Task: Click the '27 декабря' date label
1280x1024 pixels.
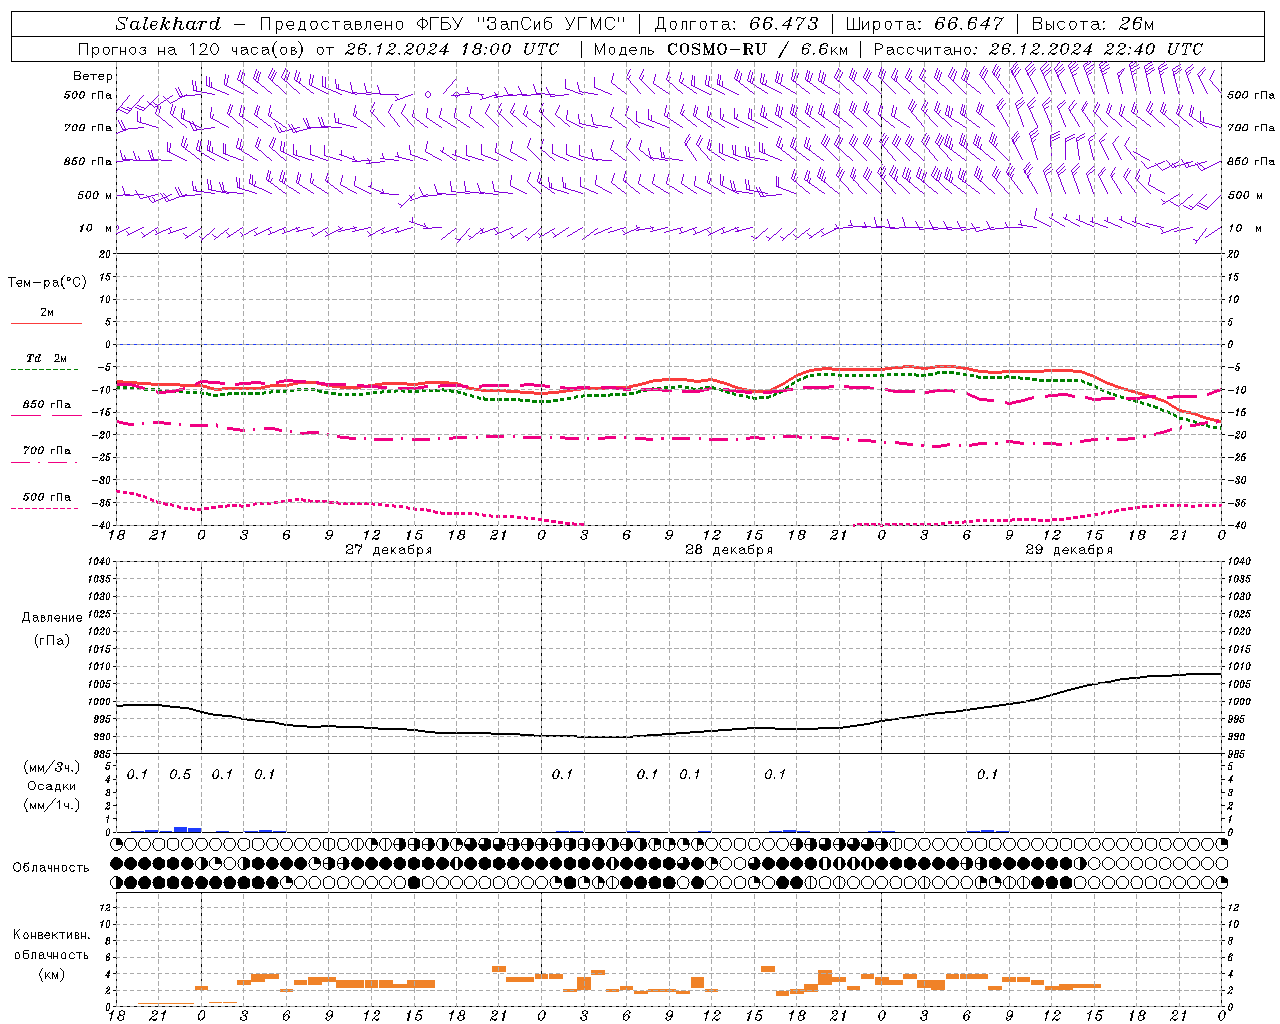Action: [x=389, y=550]
